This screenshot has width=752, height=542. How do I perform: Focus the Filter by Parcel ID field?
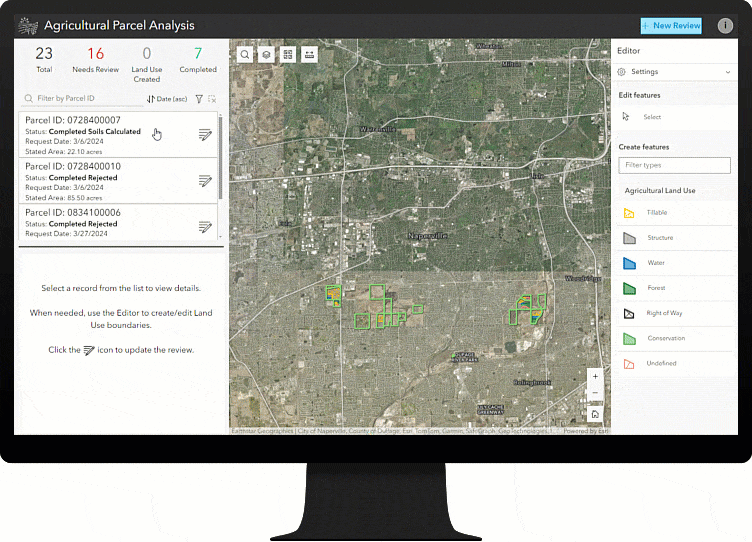pos(83,98)
